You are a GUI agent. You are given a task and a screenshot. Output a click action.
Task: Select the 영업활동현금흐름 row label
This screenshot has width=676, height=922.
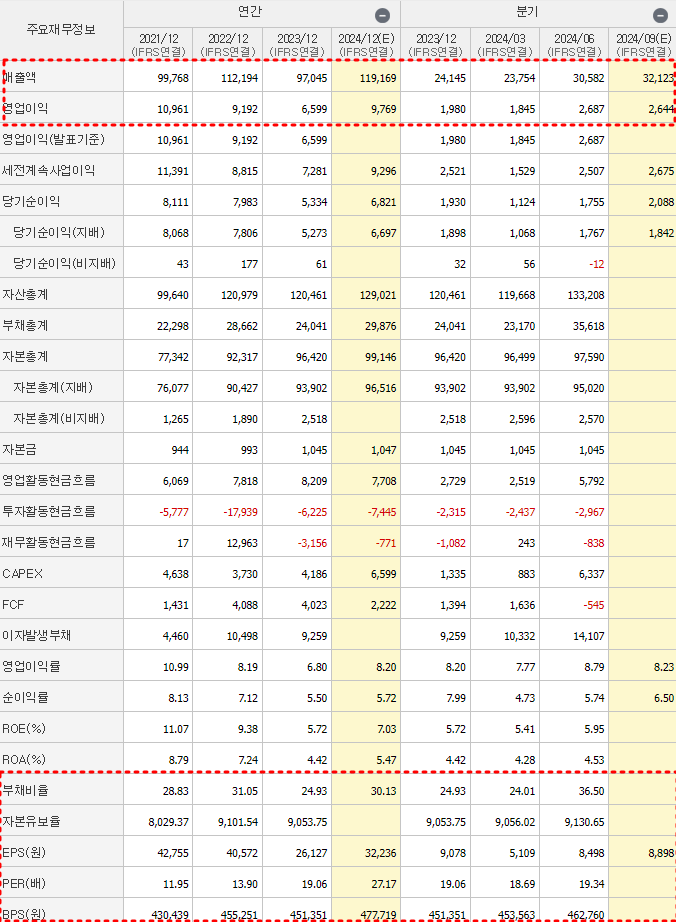49,480
